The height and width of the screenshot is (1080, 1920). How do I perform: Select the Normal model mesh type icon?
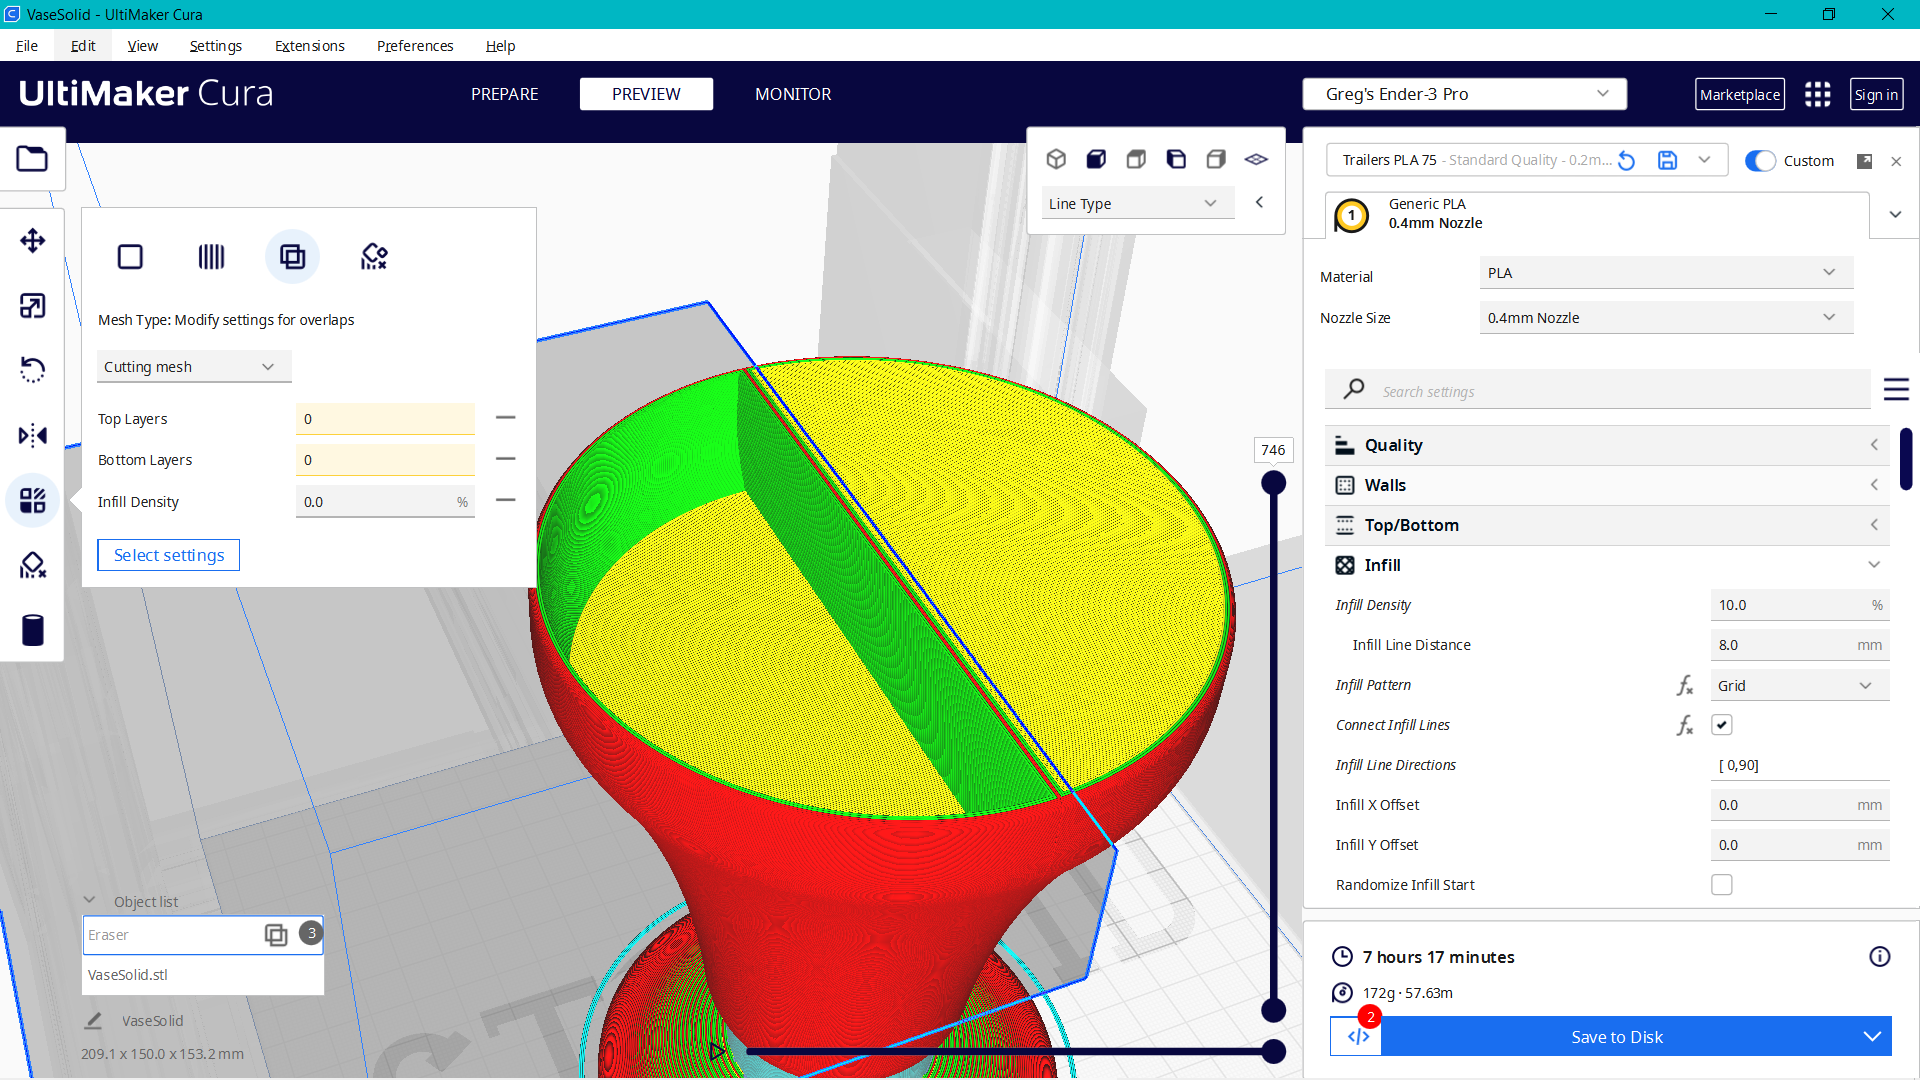coord(130,257)
